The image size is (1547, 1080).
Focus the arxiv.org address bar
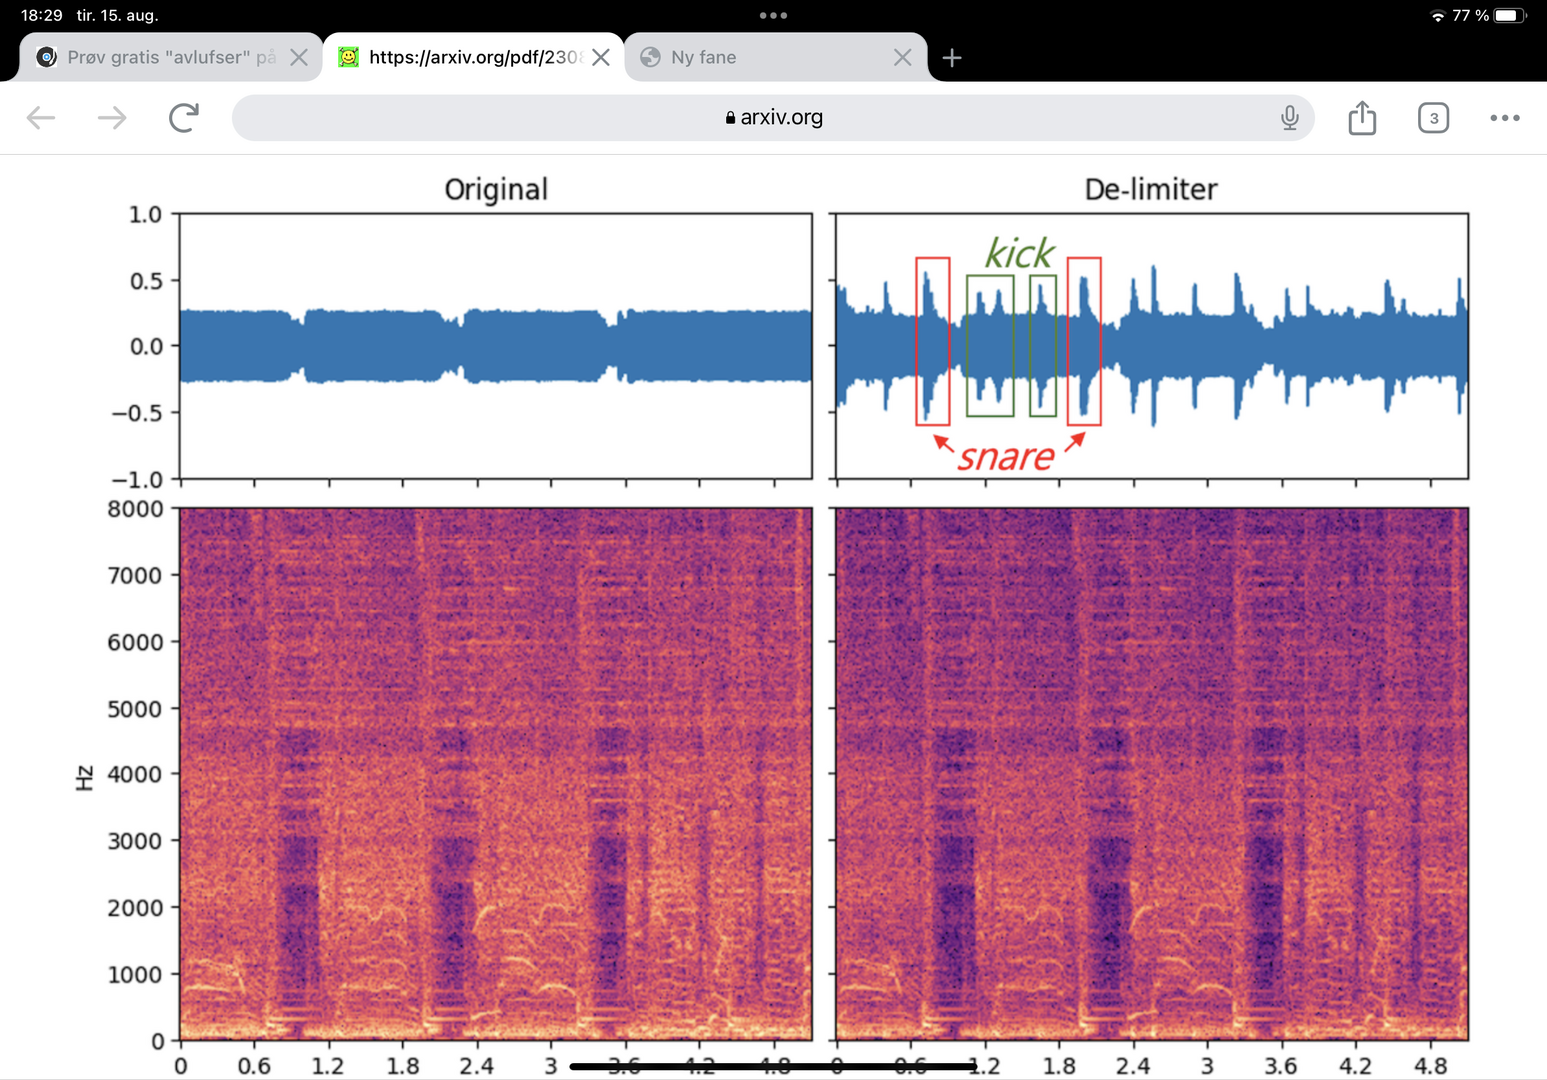coord(772,118)
